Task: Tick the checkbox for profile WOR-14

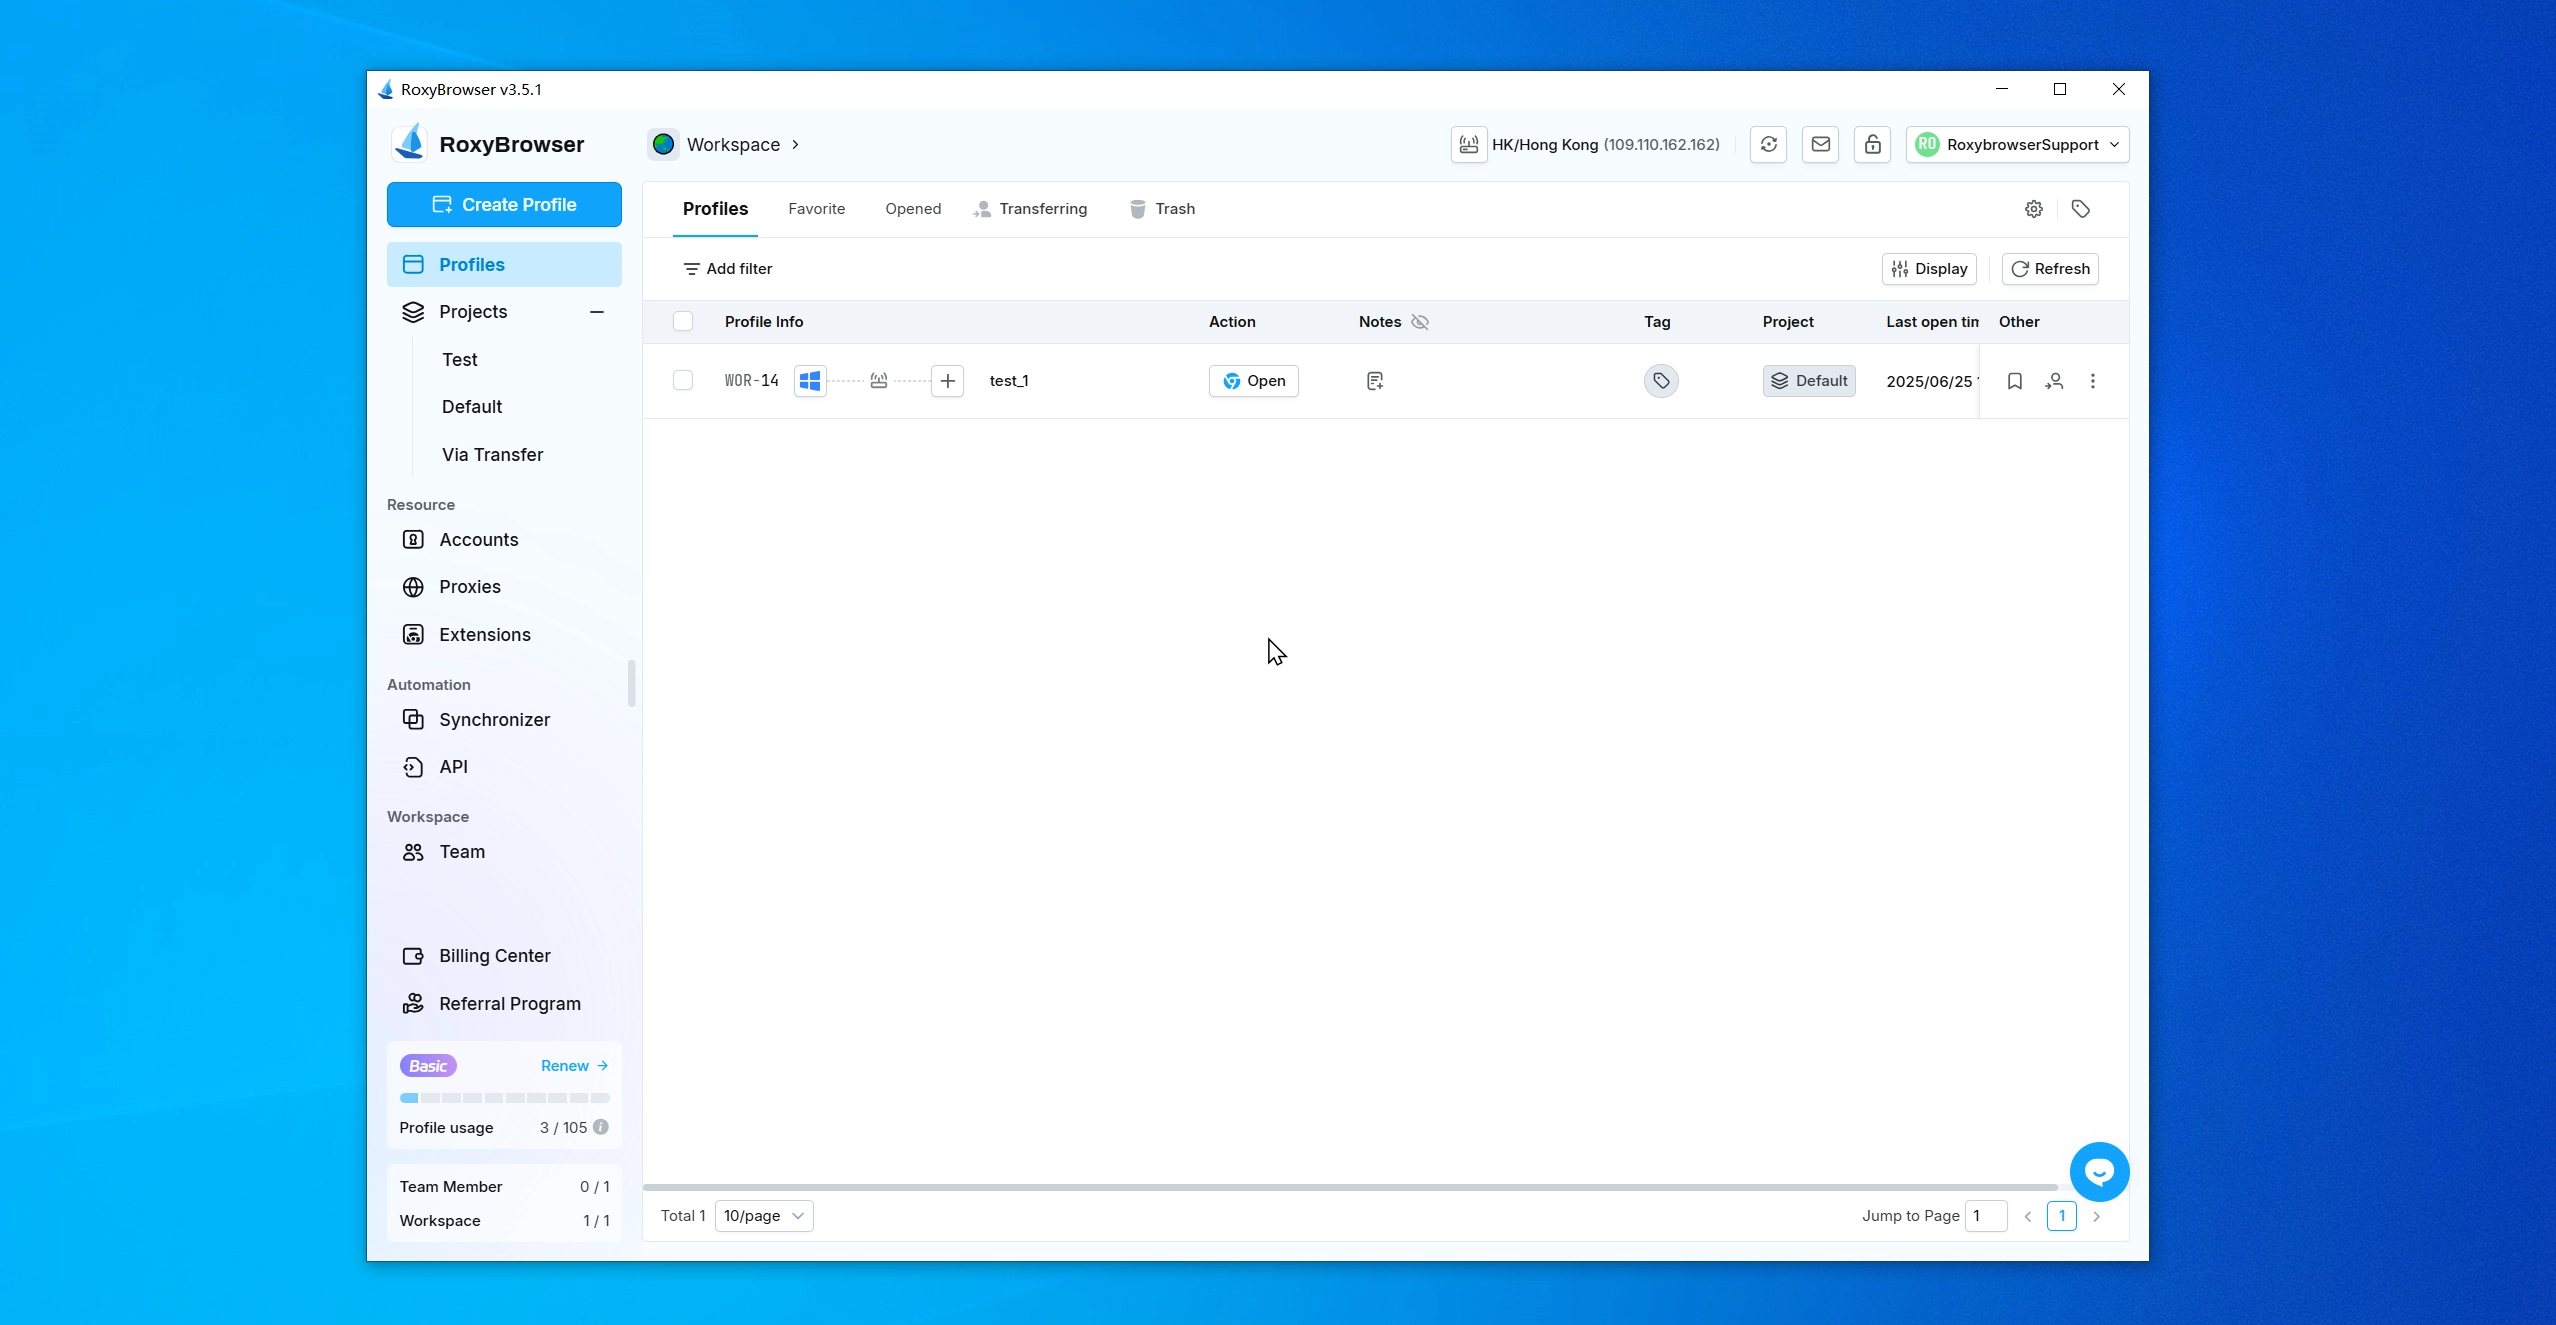Action: click(683, 381)
